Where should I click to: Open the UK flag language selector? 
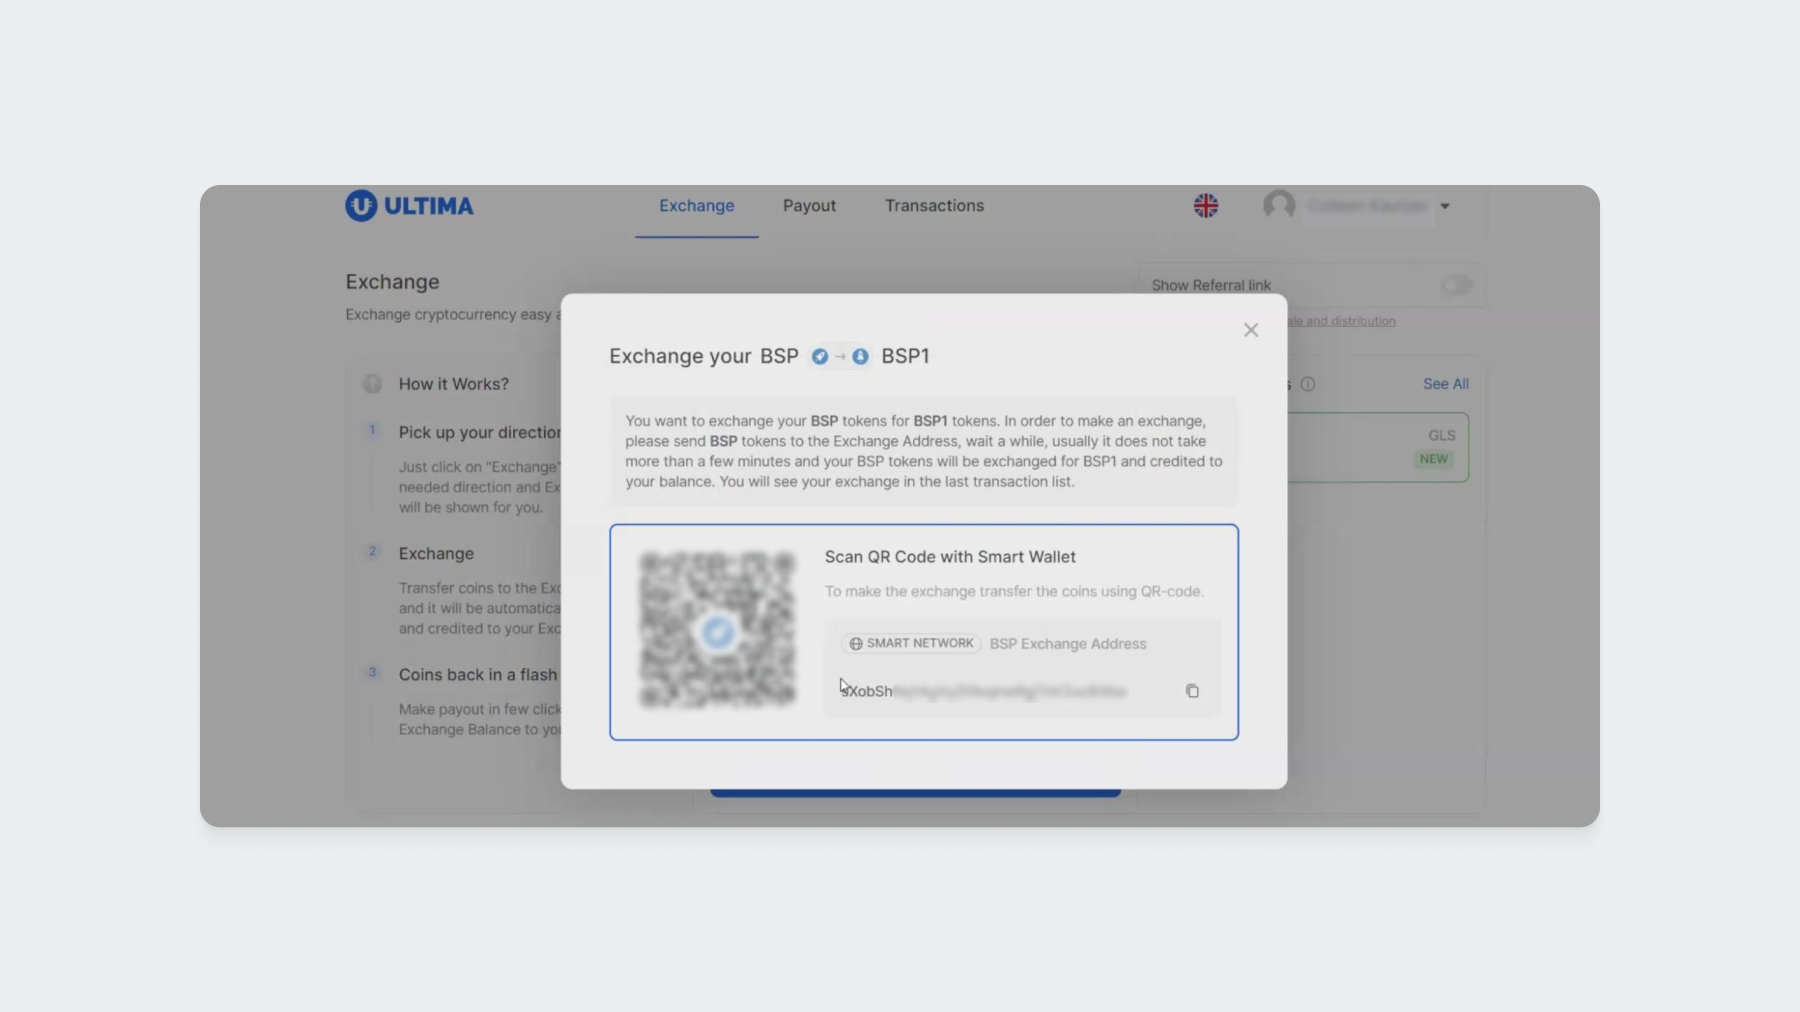point(1206,206)
